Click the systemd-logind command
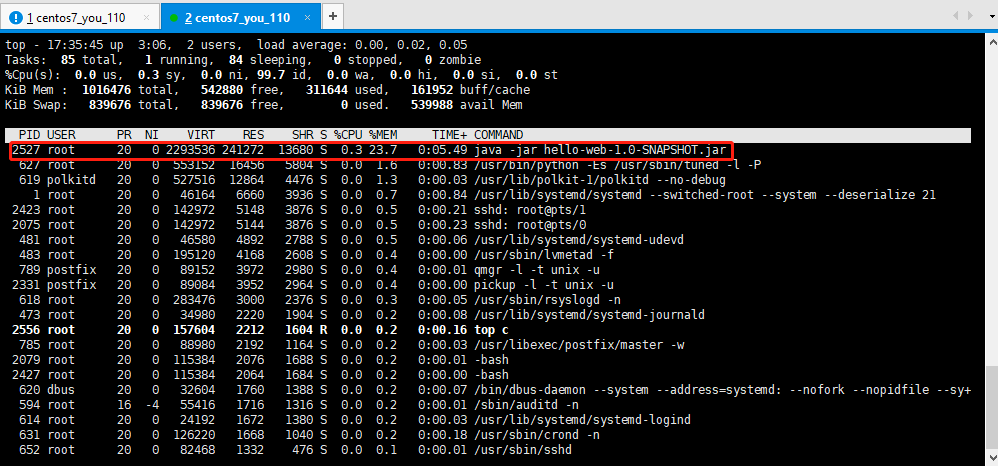 [582, 420]
